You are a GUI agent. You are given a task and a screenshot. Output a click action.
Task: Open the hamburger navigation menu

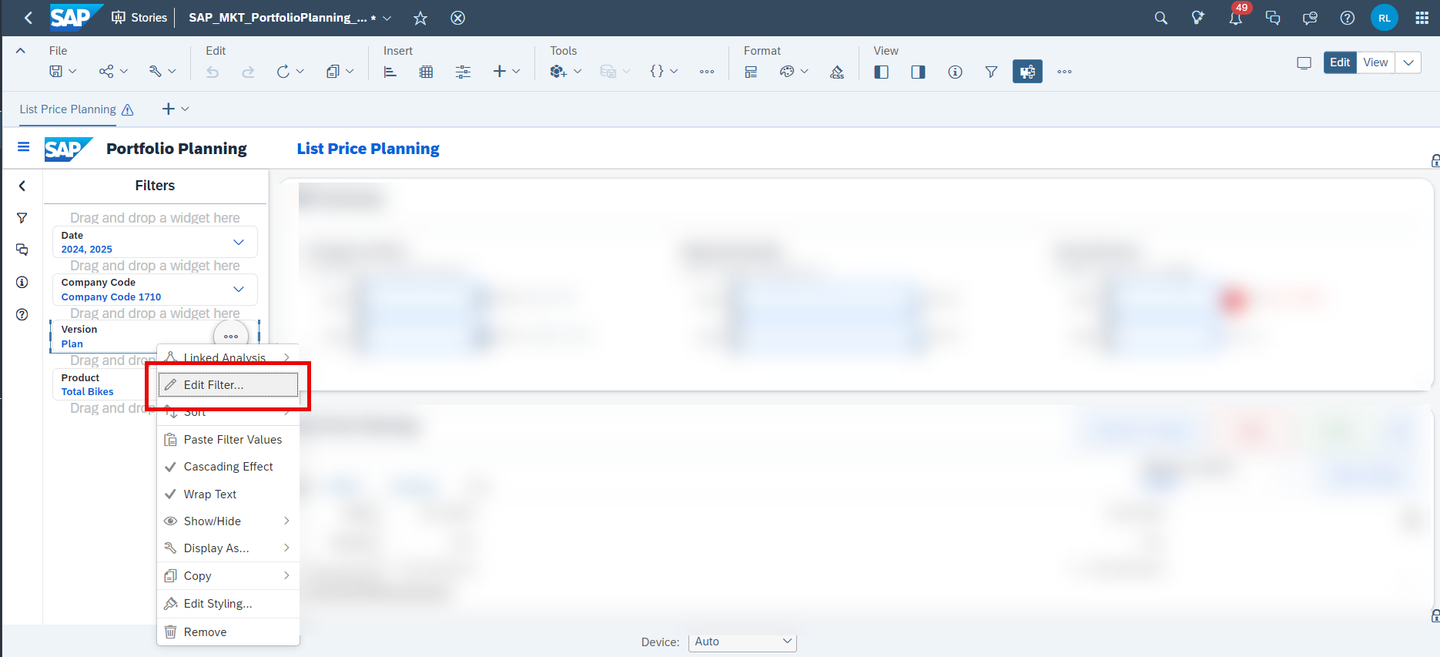24,148
